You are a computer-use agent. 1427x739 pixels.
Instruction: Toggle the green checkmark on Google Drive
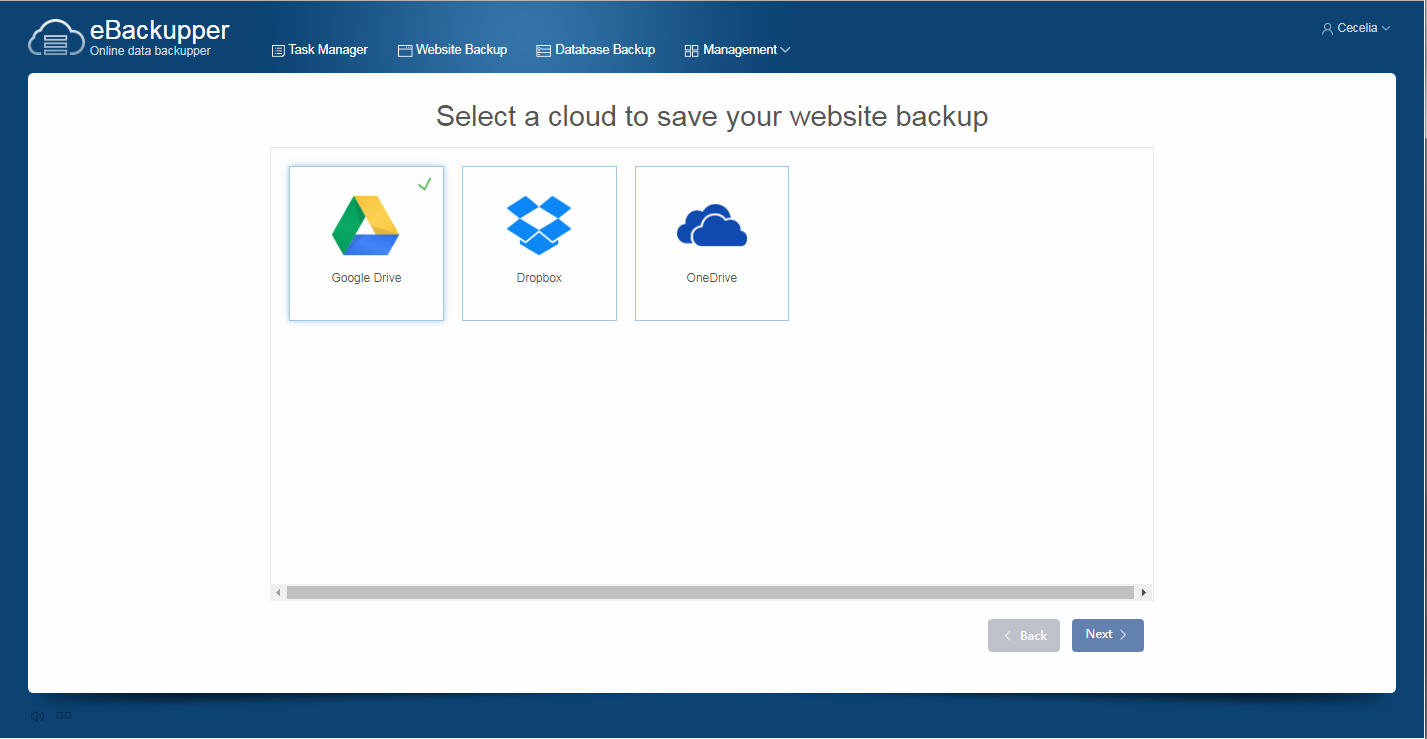click(424, 184)
